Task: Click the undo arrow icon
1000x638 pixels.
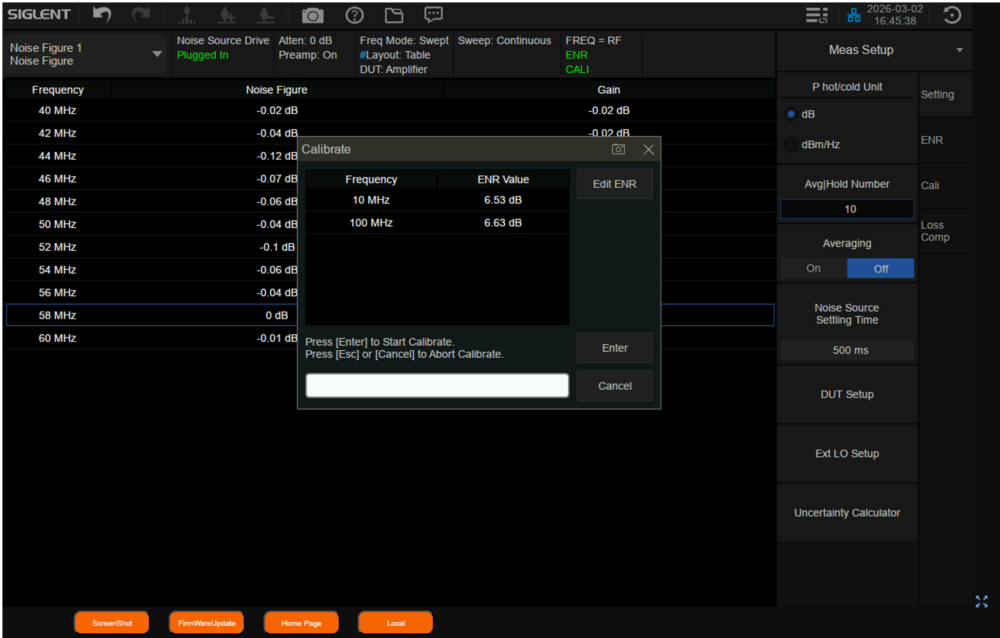Action: point(102,15)
